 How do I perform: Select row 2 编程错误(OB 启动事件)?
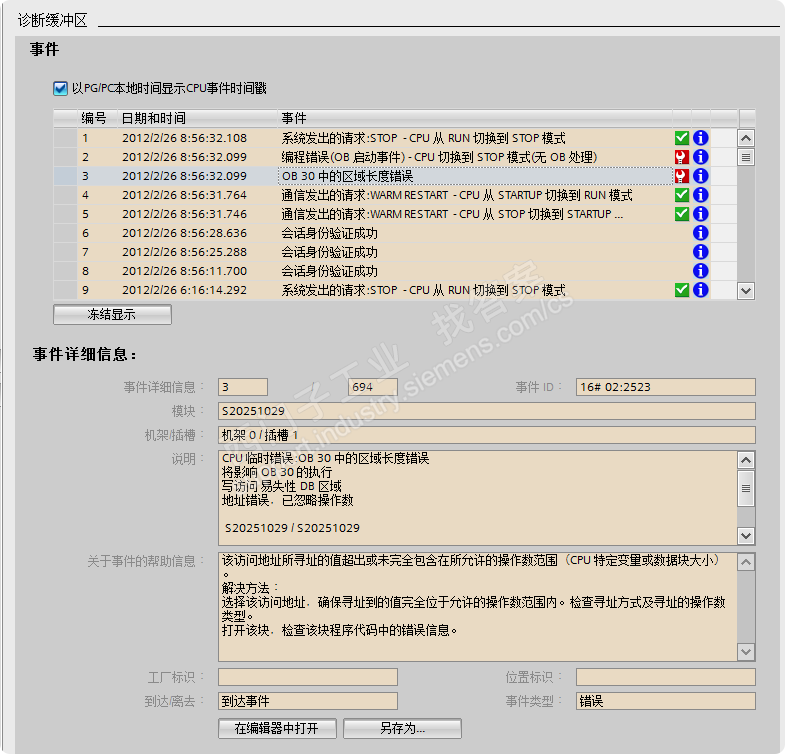[x=396, y=157]
